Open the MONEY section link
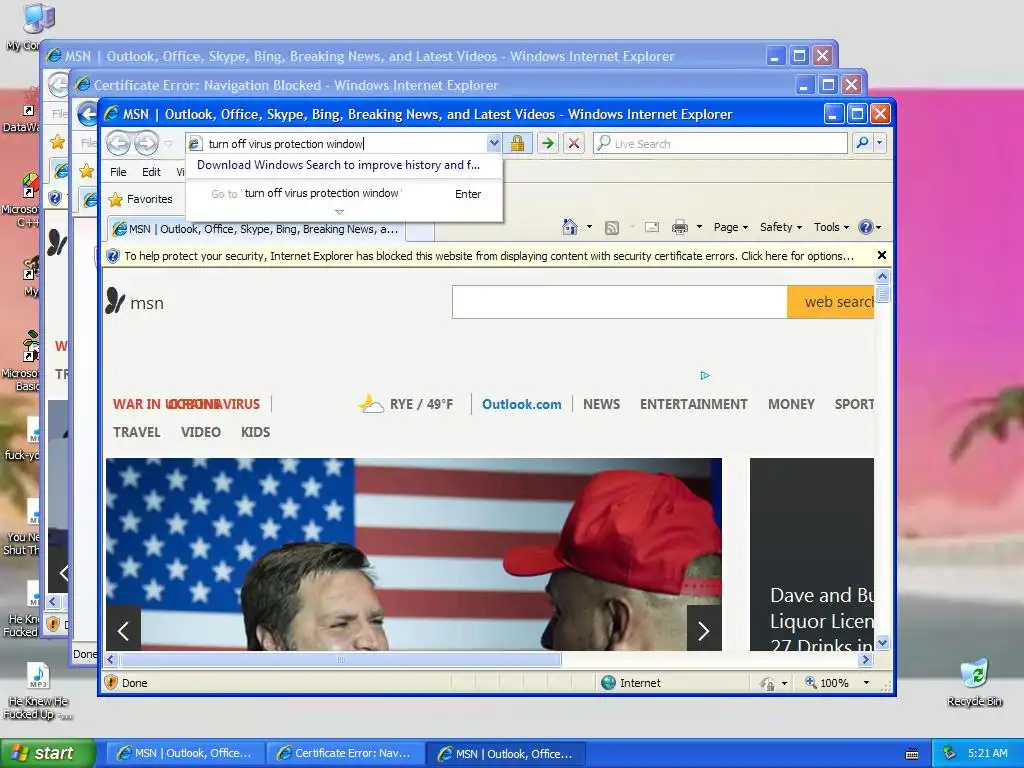 (791, 404)
